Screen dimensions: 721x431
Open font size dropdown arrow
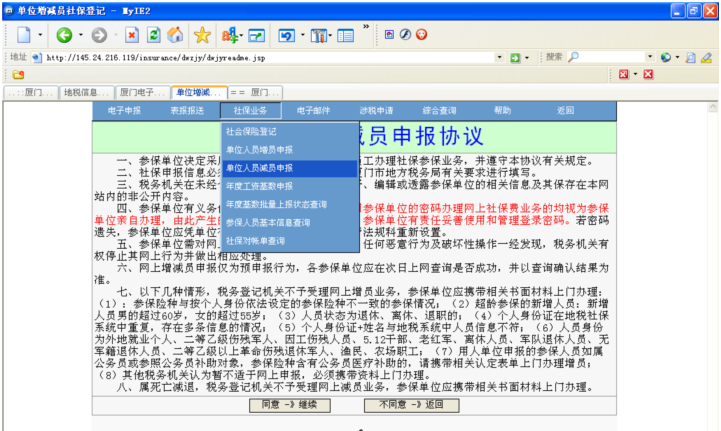[x=241, y=35]
